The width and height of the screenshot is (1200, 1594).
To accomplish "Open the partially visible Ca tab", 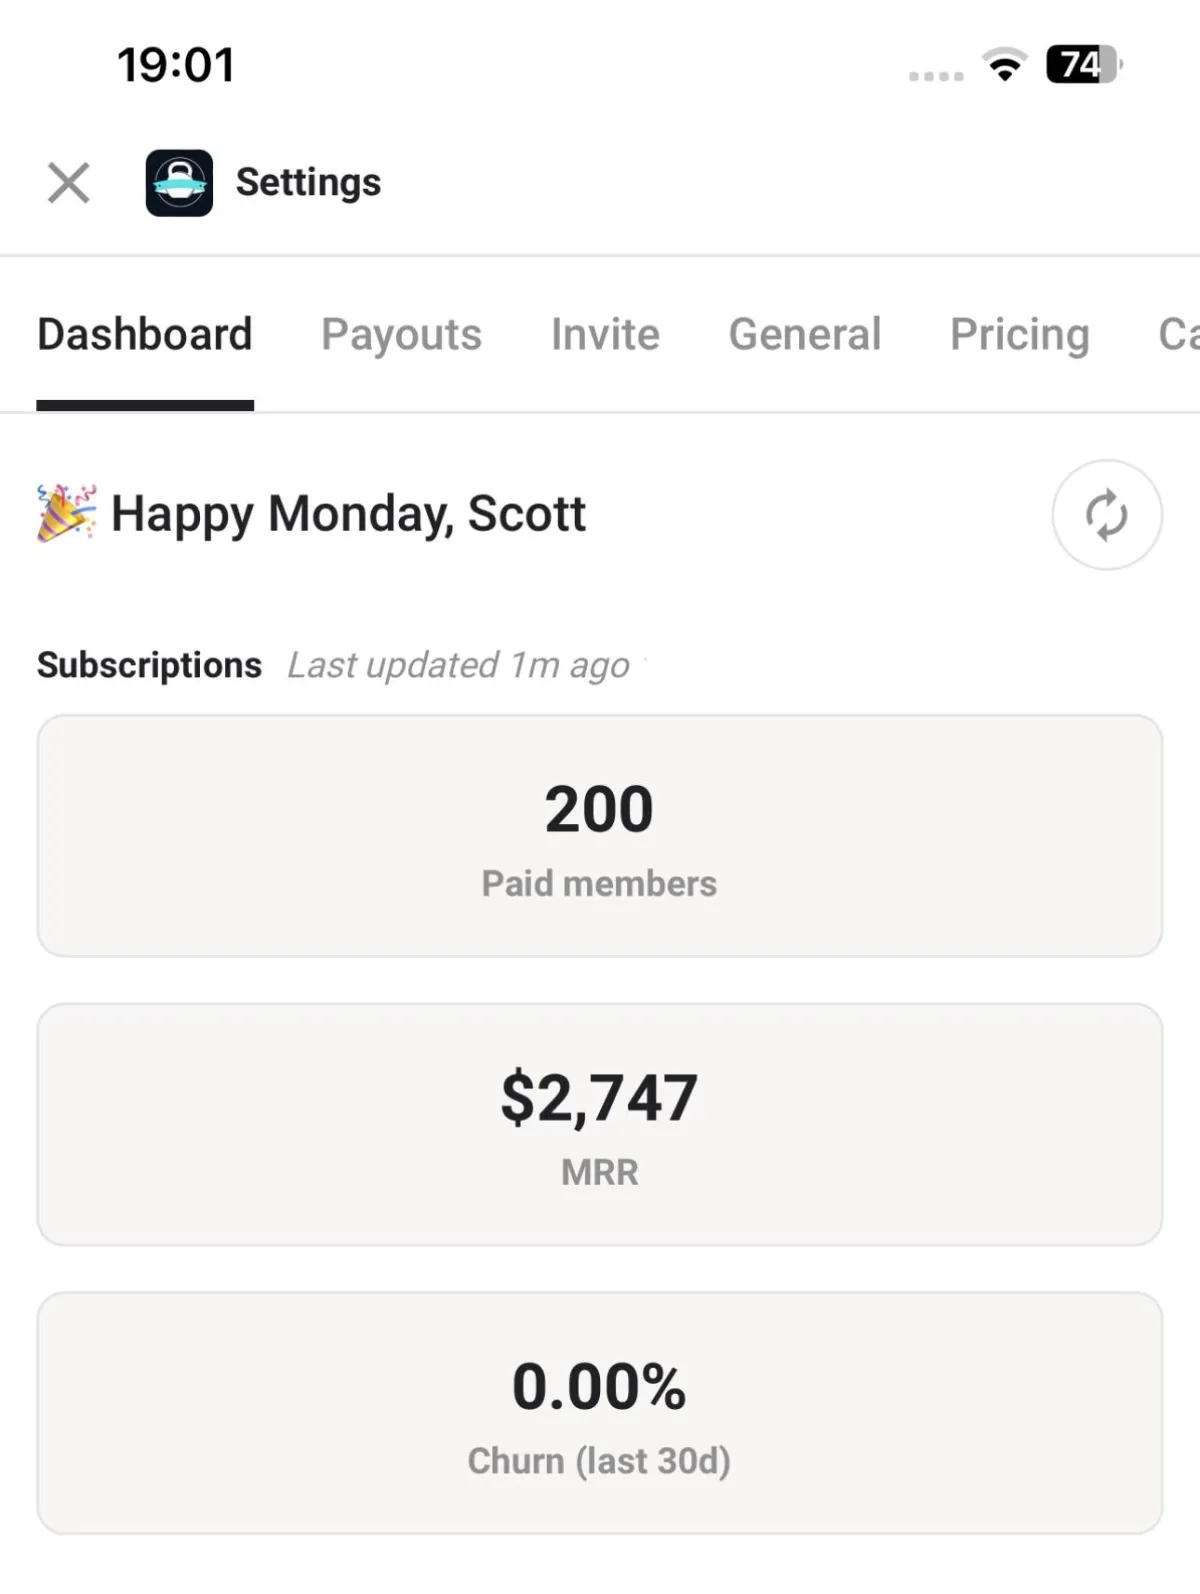I will coord(1178,334).
